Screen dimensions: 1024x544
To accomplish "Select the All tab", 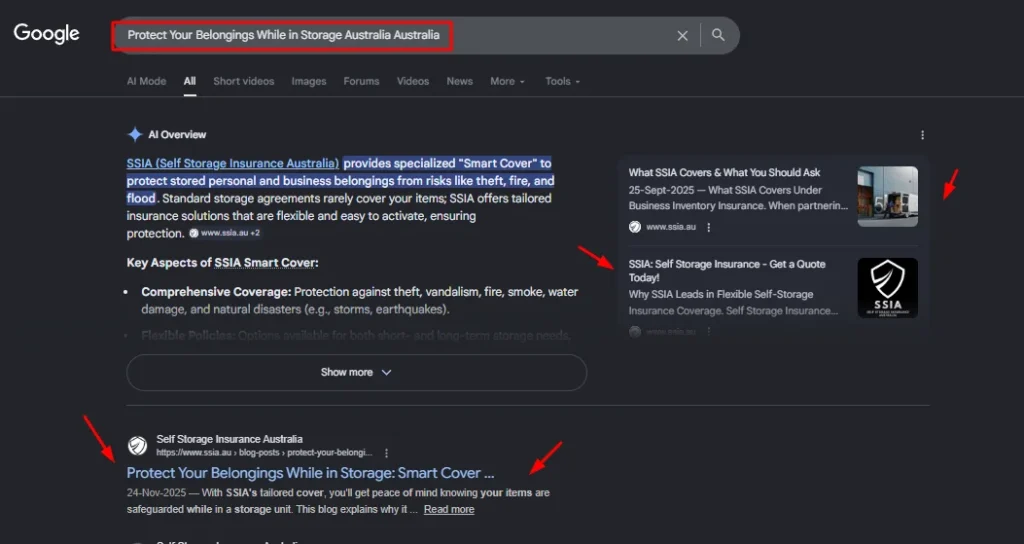I will coord(189,81).
